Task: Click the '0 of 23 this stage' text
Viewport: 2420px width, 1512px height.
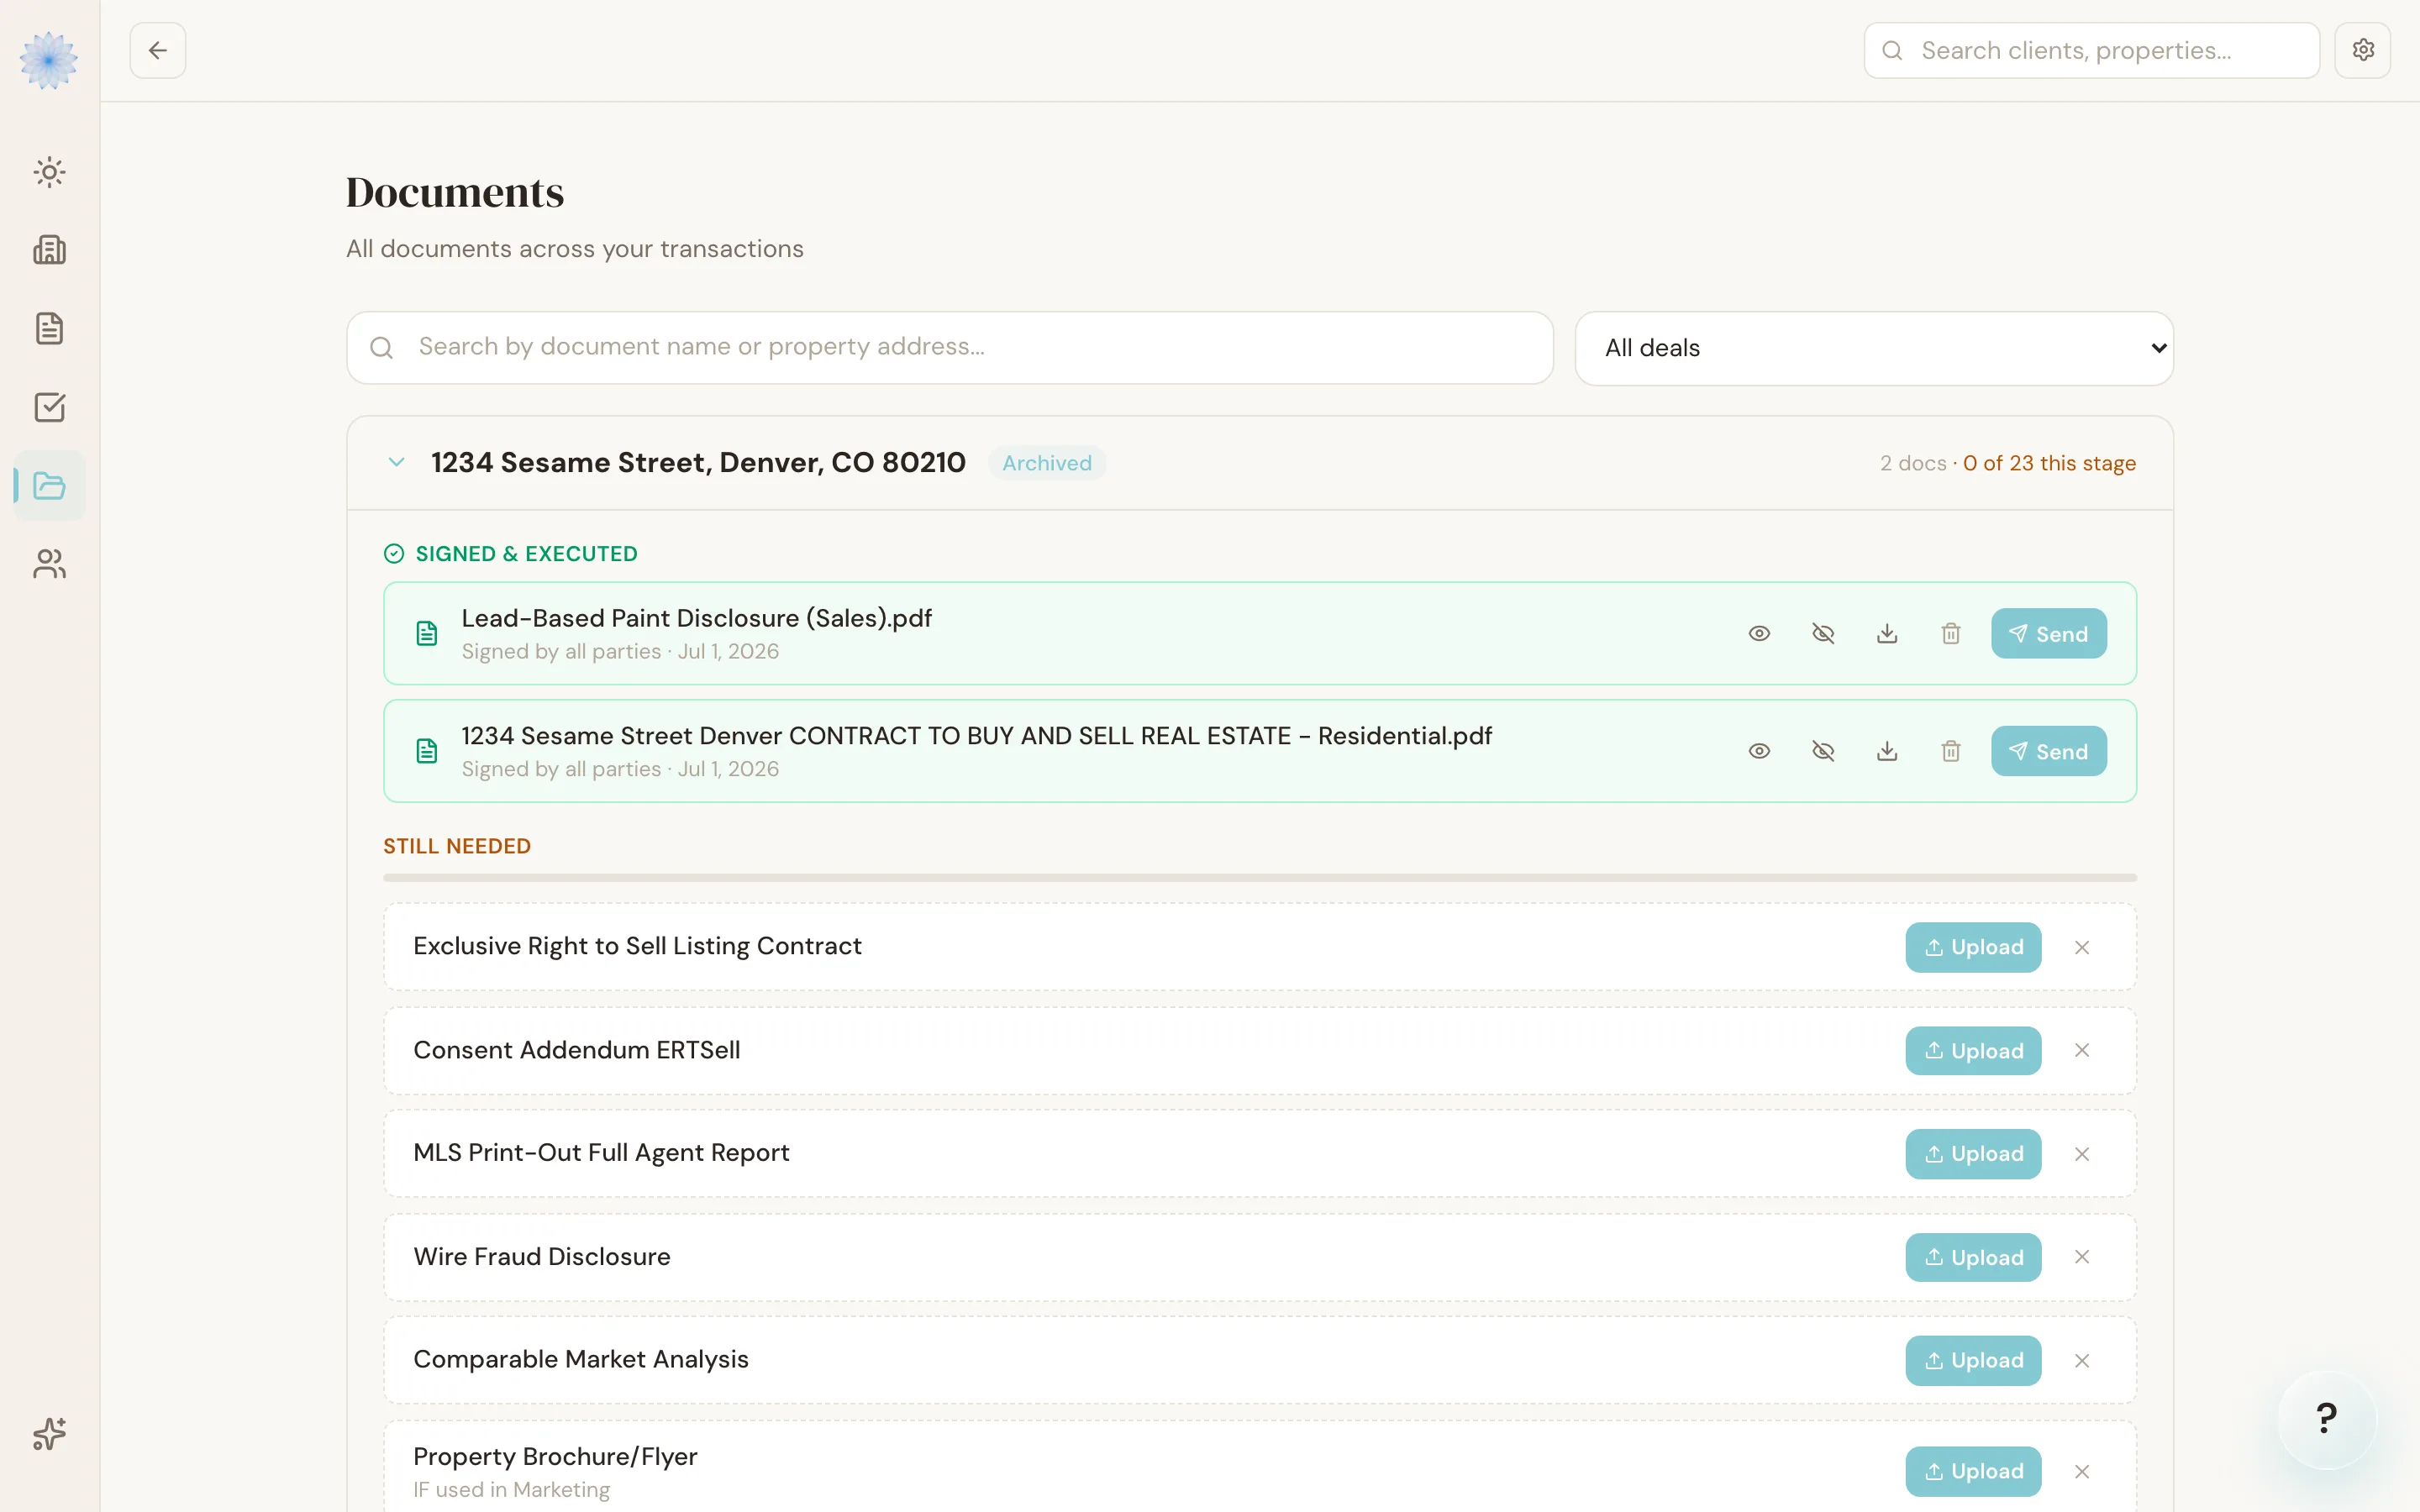Action: click(2049, 463)
